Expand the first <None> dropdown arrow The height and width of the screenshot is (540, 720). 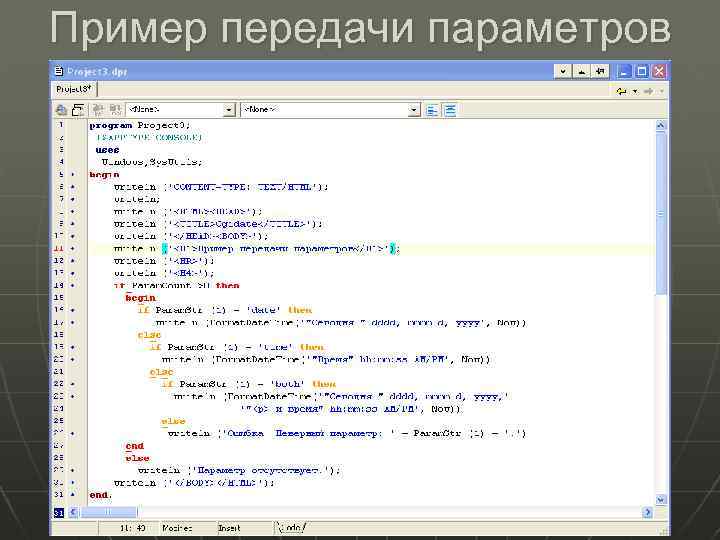pyautogui.click(x=229, y=110)
